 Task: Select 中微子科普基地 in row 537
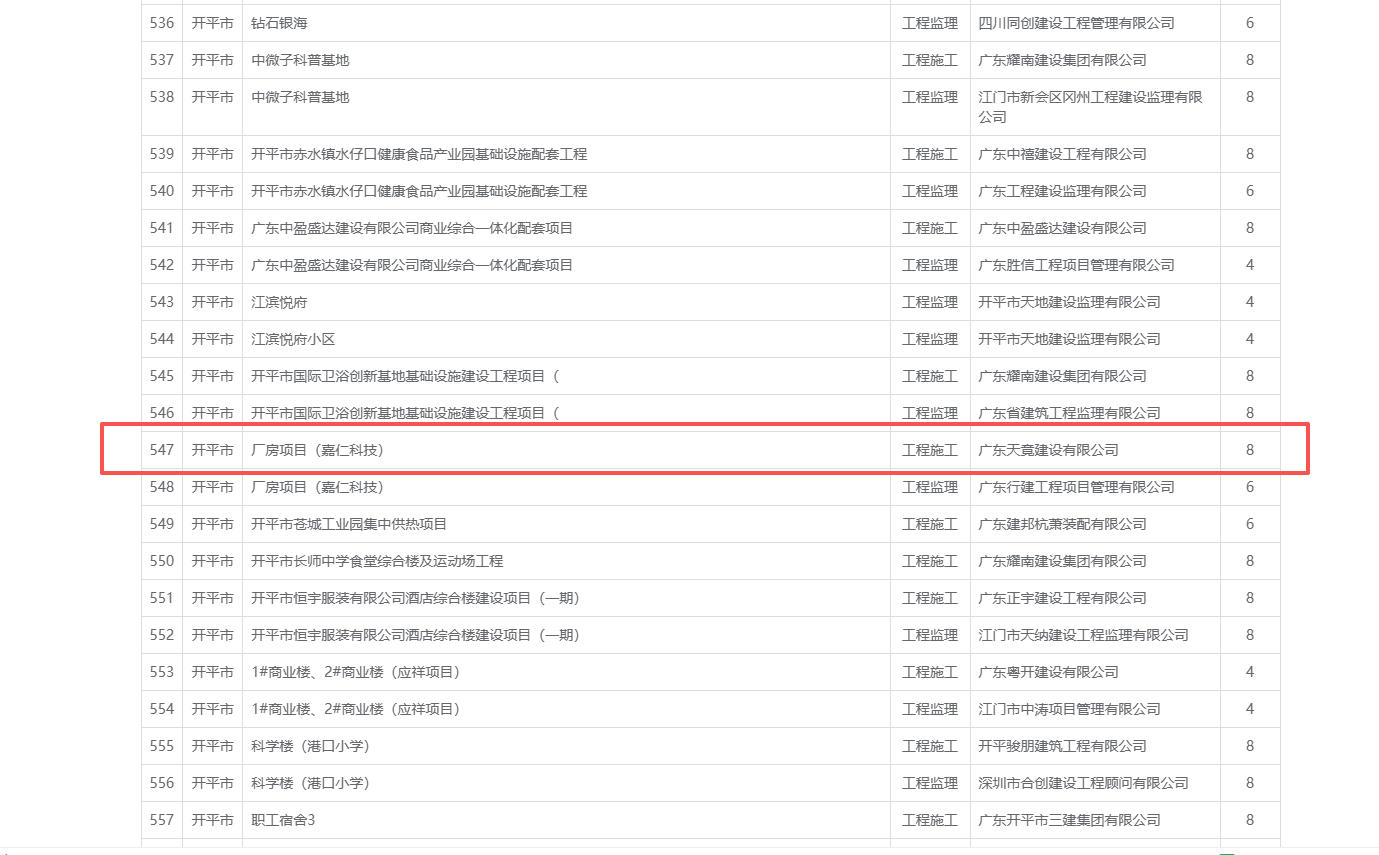[300, 60]
